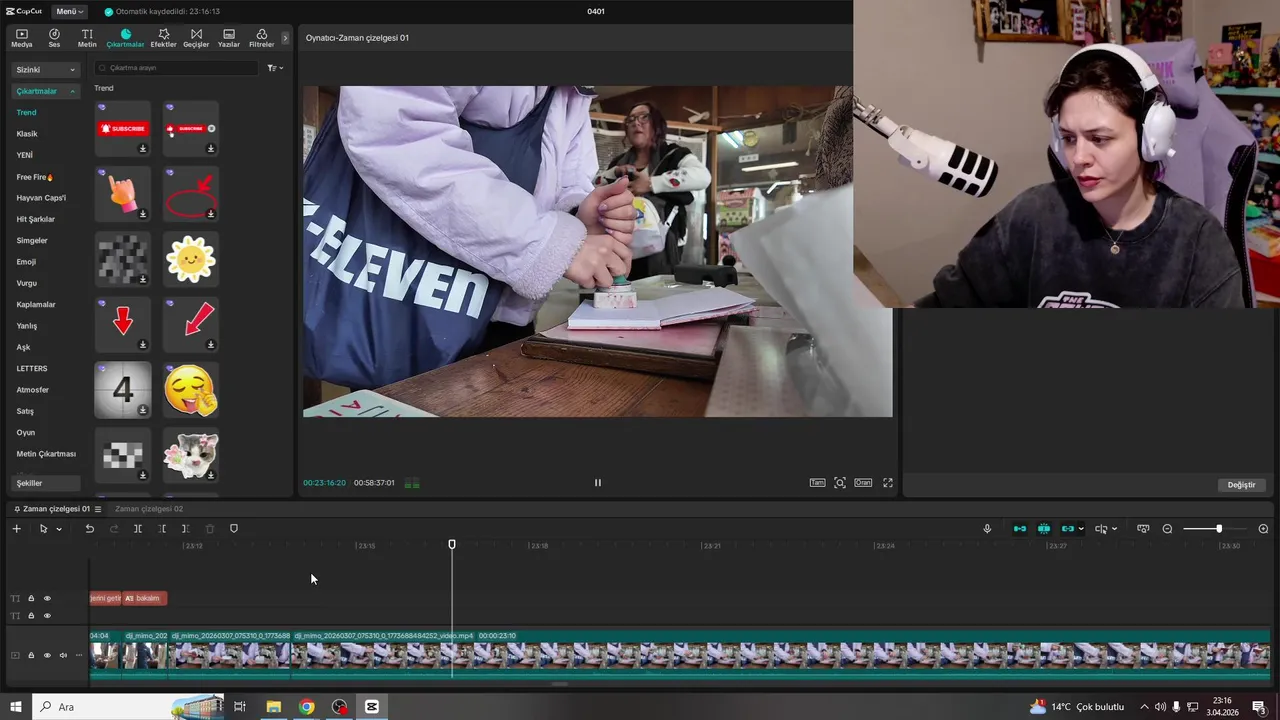Mute the main video track
The image size is (1280, 720).
click(63, 656)
